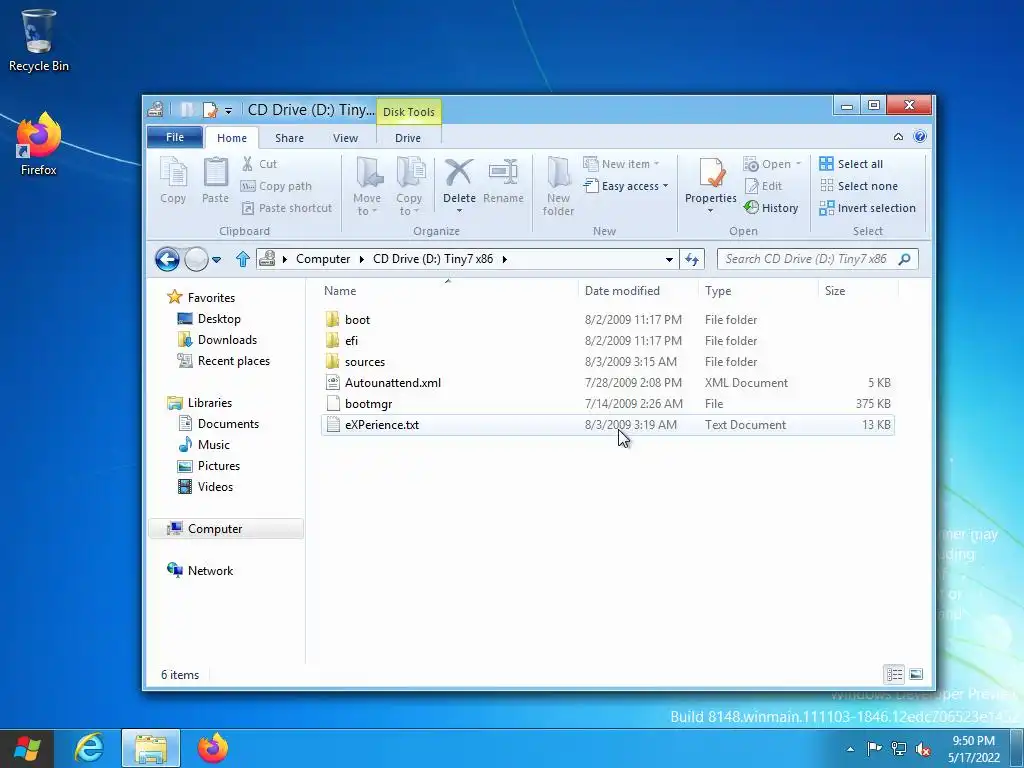Sort files by Date modified column
The image size is (1024, 768).
[x=622, y=291]
